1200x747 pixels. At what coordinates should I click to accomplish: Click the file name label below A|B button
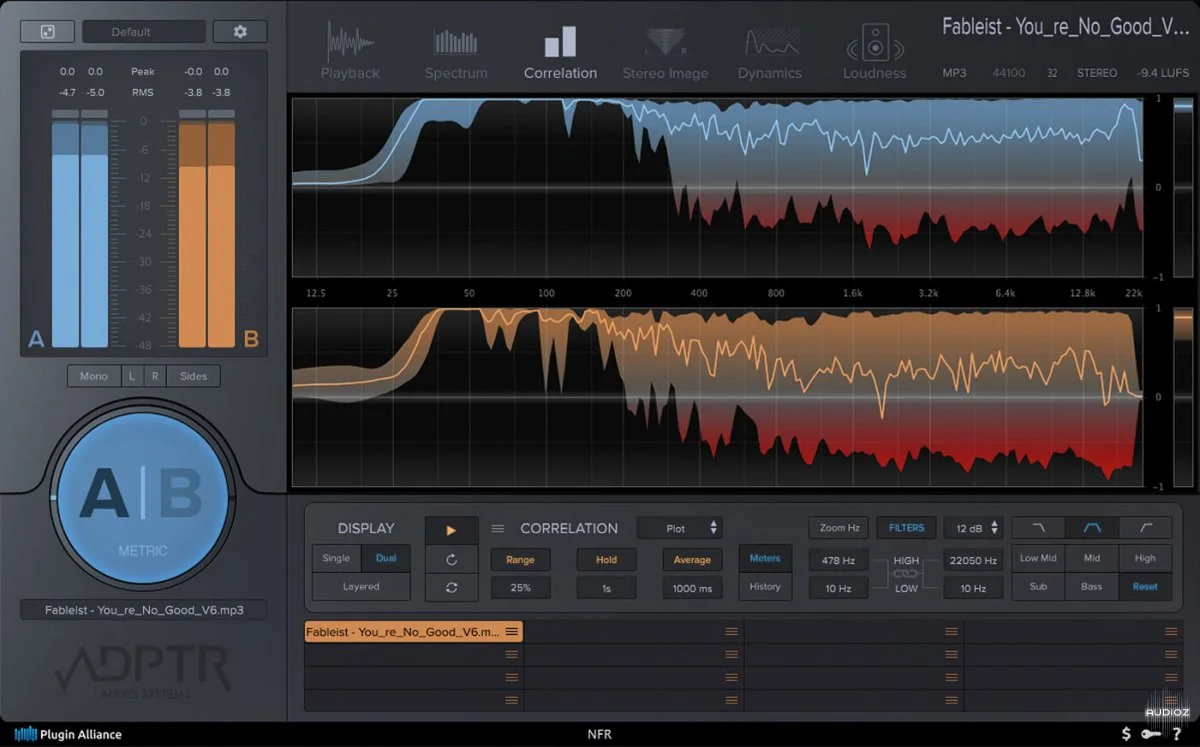(143, 609)
